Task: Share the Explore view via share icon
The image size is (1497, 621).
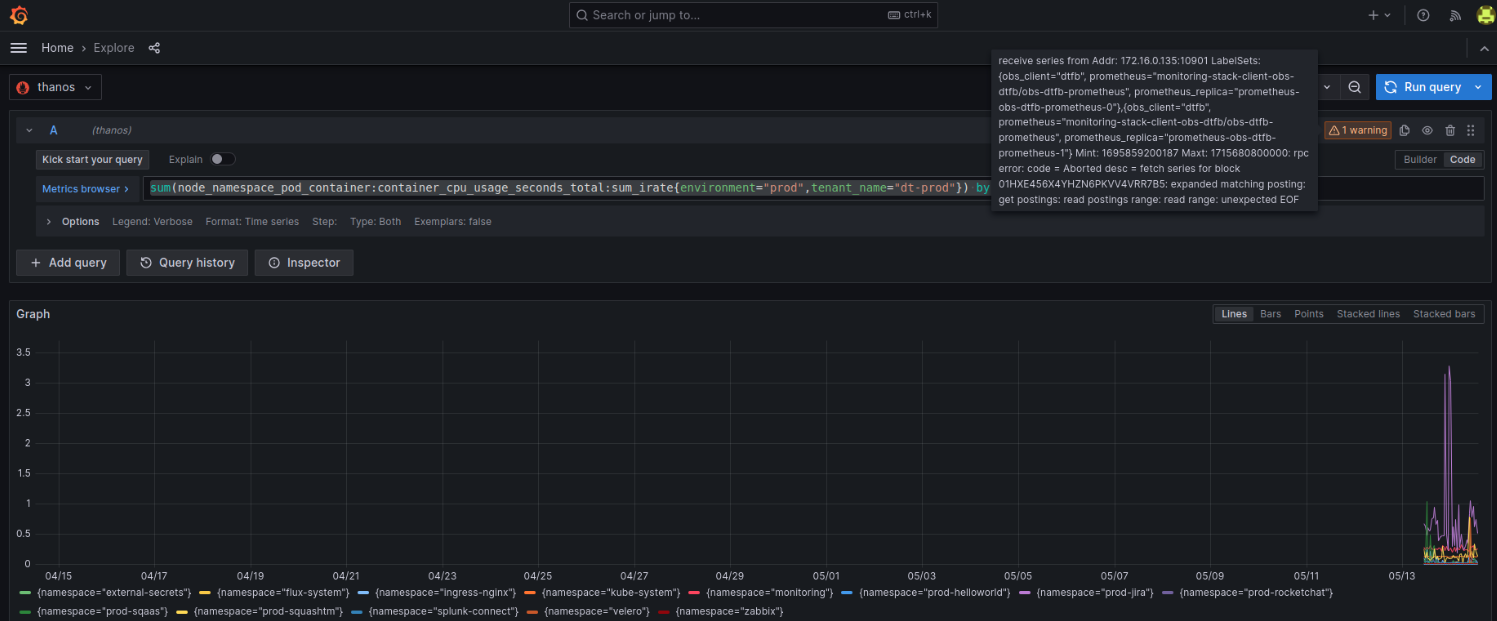Action: click(154, 48)
